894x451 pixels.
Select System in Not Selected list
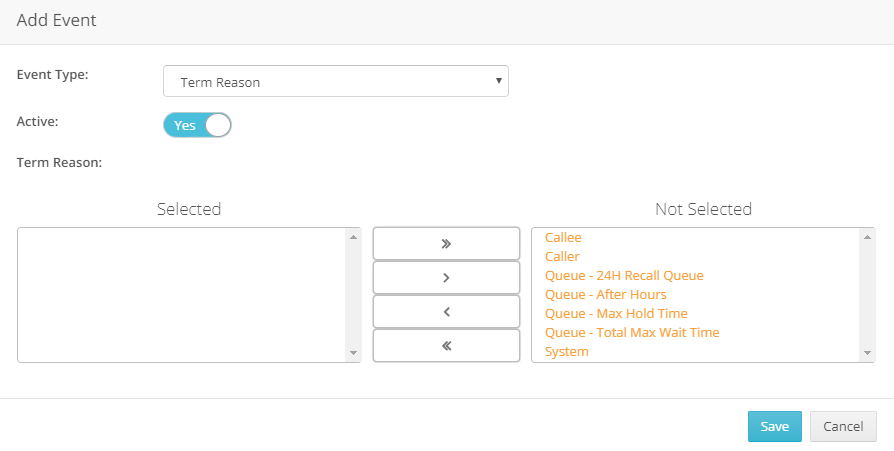coord(567,352)
